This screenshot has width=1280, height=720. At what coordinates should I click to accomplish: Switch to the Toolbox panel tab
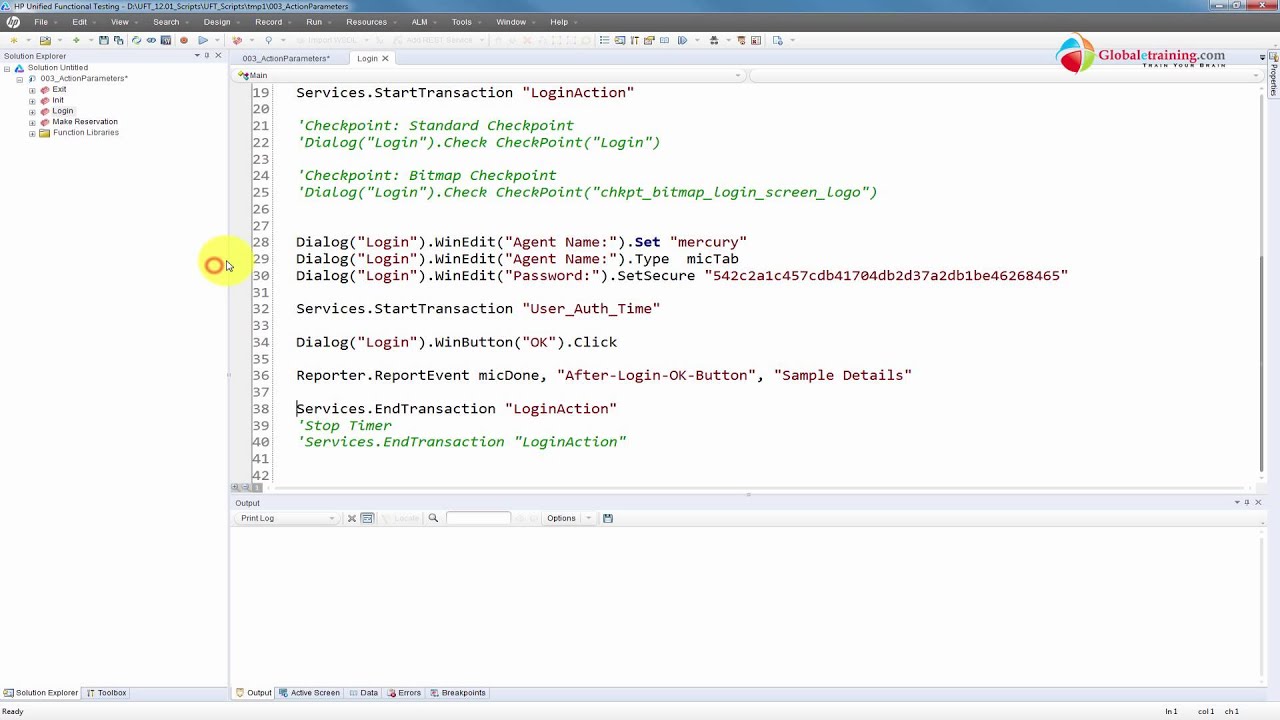106,693
